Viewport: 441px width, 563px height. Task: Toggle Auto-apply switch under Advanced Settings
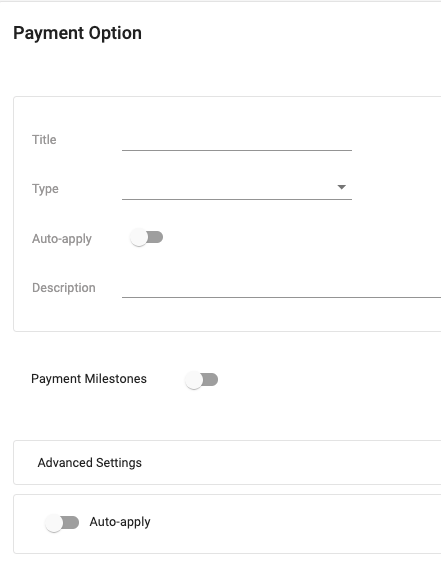pyautogui.click(x=62, y=523)
